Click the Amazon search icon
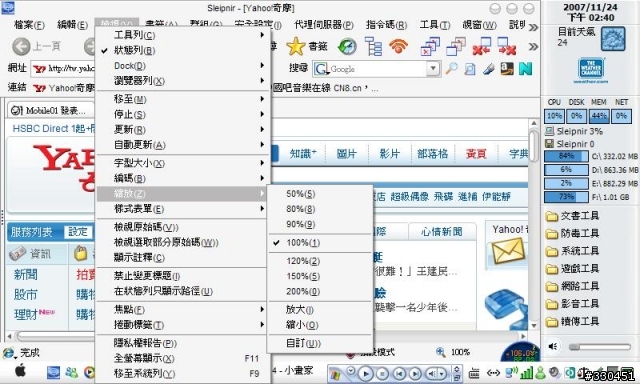Image resolution: width=640 pixels, height=384 pixels. (x=507, y=69)
